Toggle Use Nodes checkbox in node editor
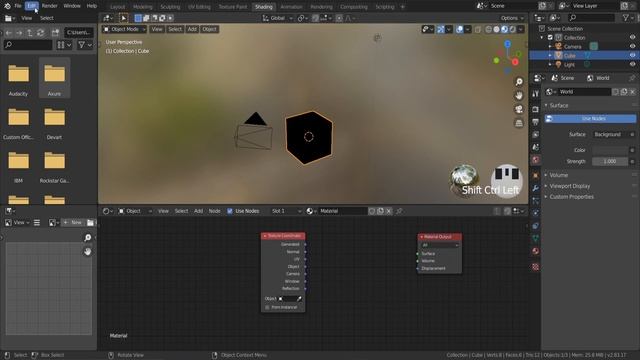 [x=230, y=211]
